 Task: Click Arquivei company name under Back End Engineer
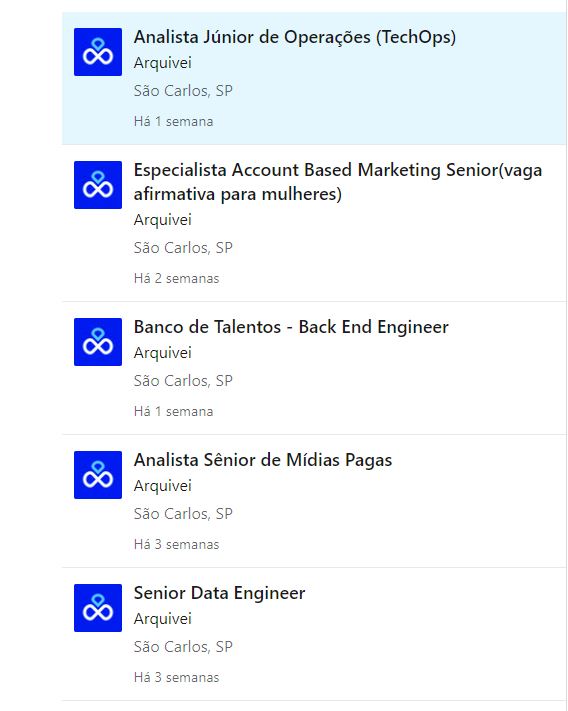point(163,352)
